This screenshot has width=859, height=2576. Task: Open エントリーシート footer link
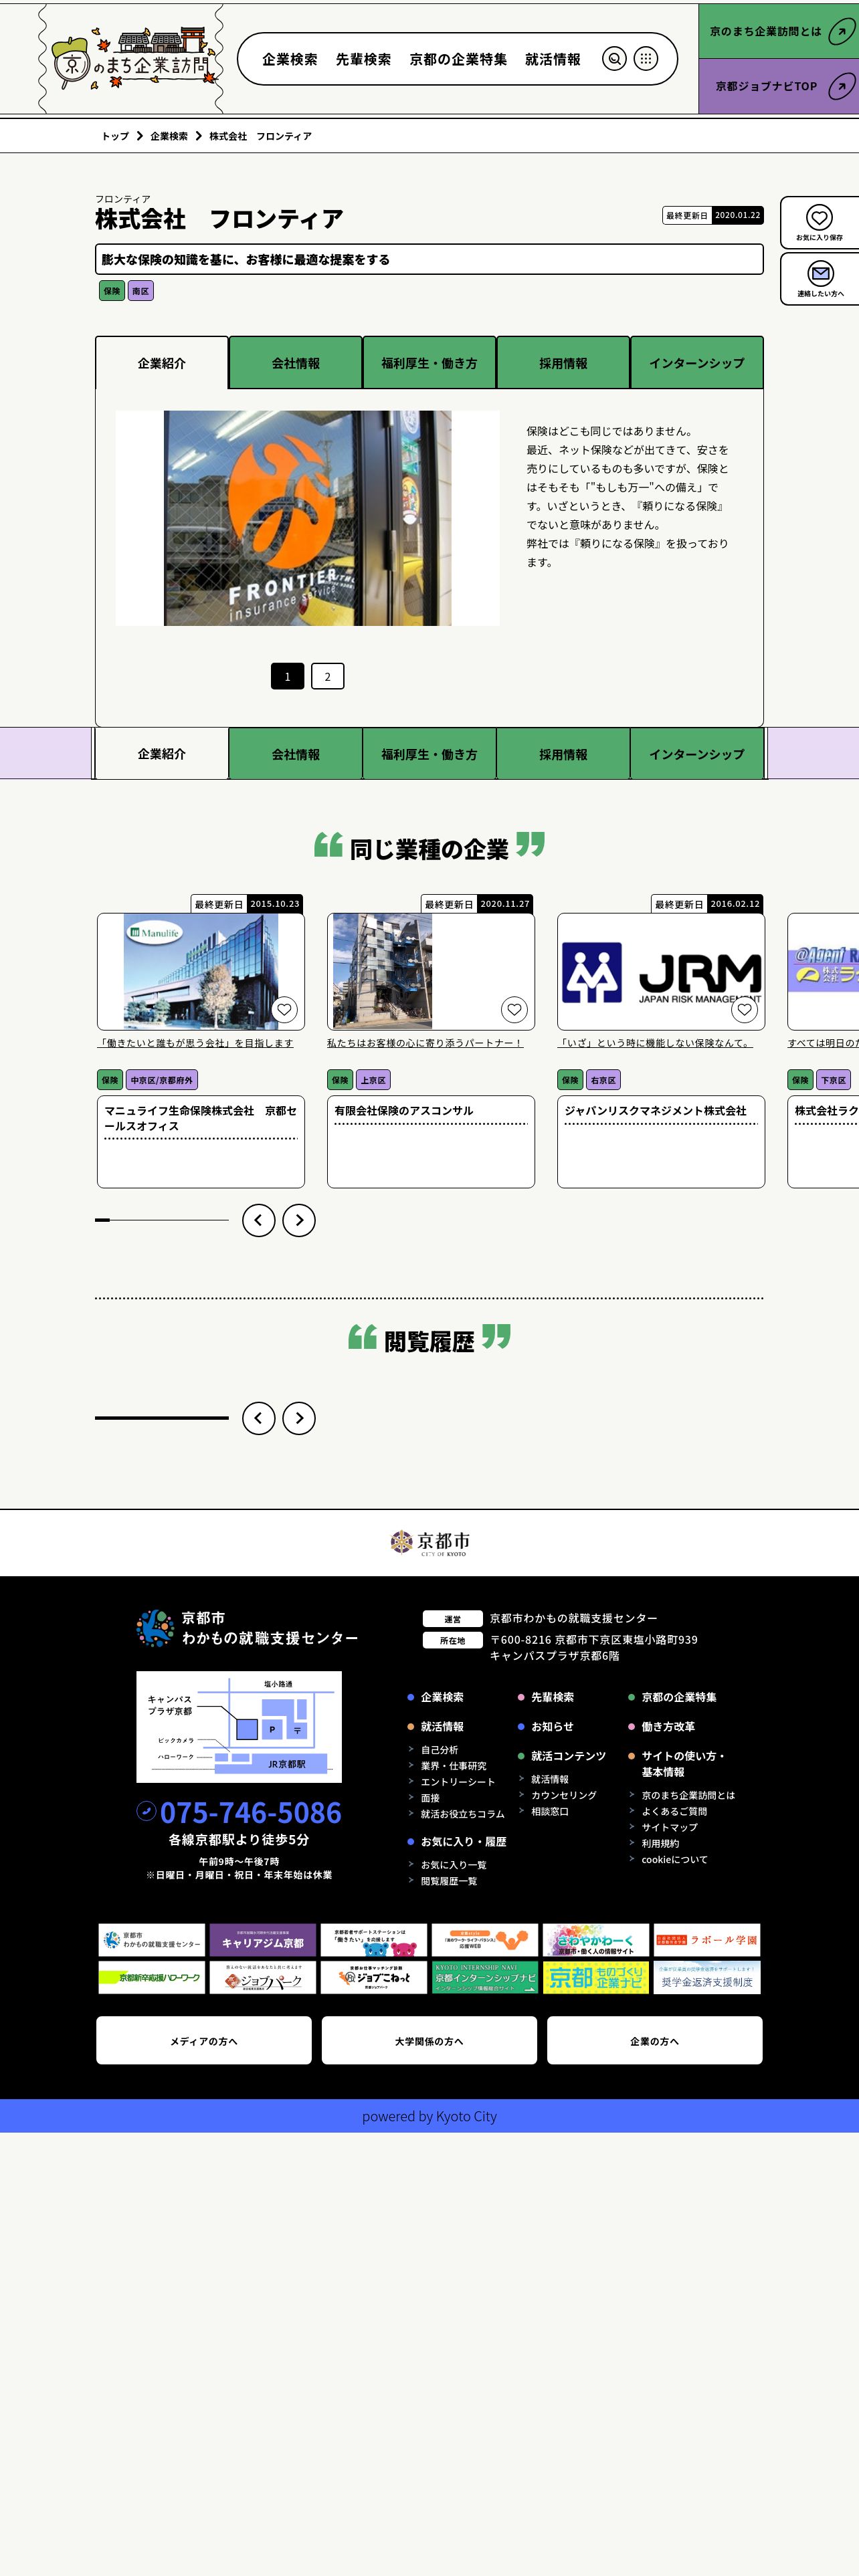pyautogui.click(x=458, y=1782)
